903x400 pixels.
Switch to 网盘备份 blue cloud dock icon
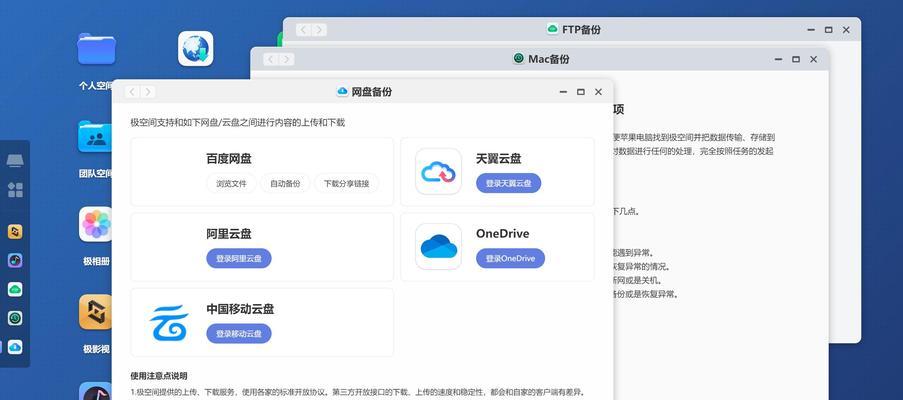15,346
